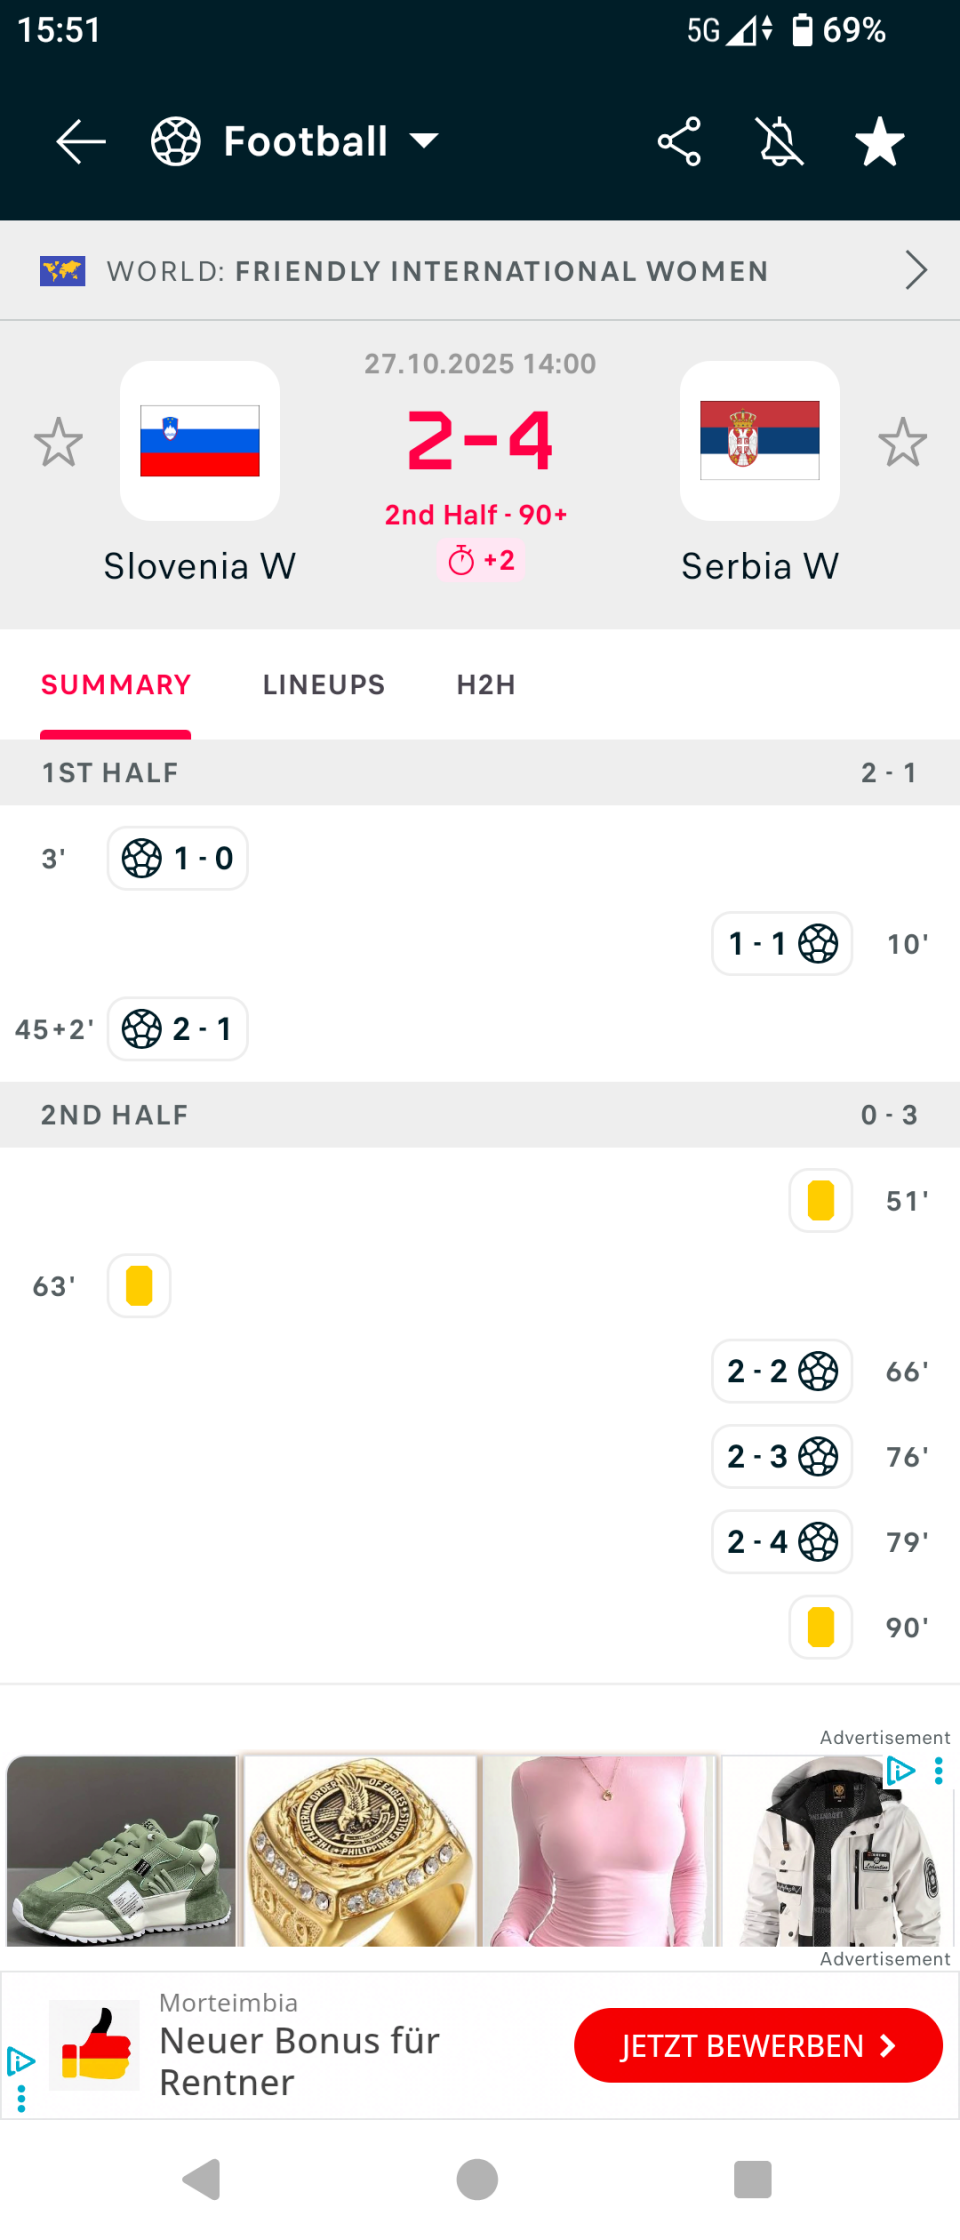
Task: Toggle the filled favorite match star
Action: pyautogui.click(x=880, y=141)
